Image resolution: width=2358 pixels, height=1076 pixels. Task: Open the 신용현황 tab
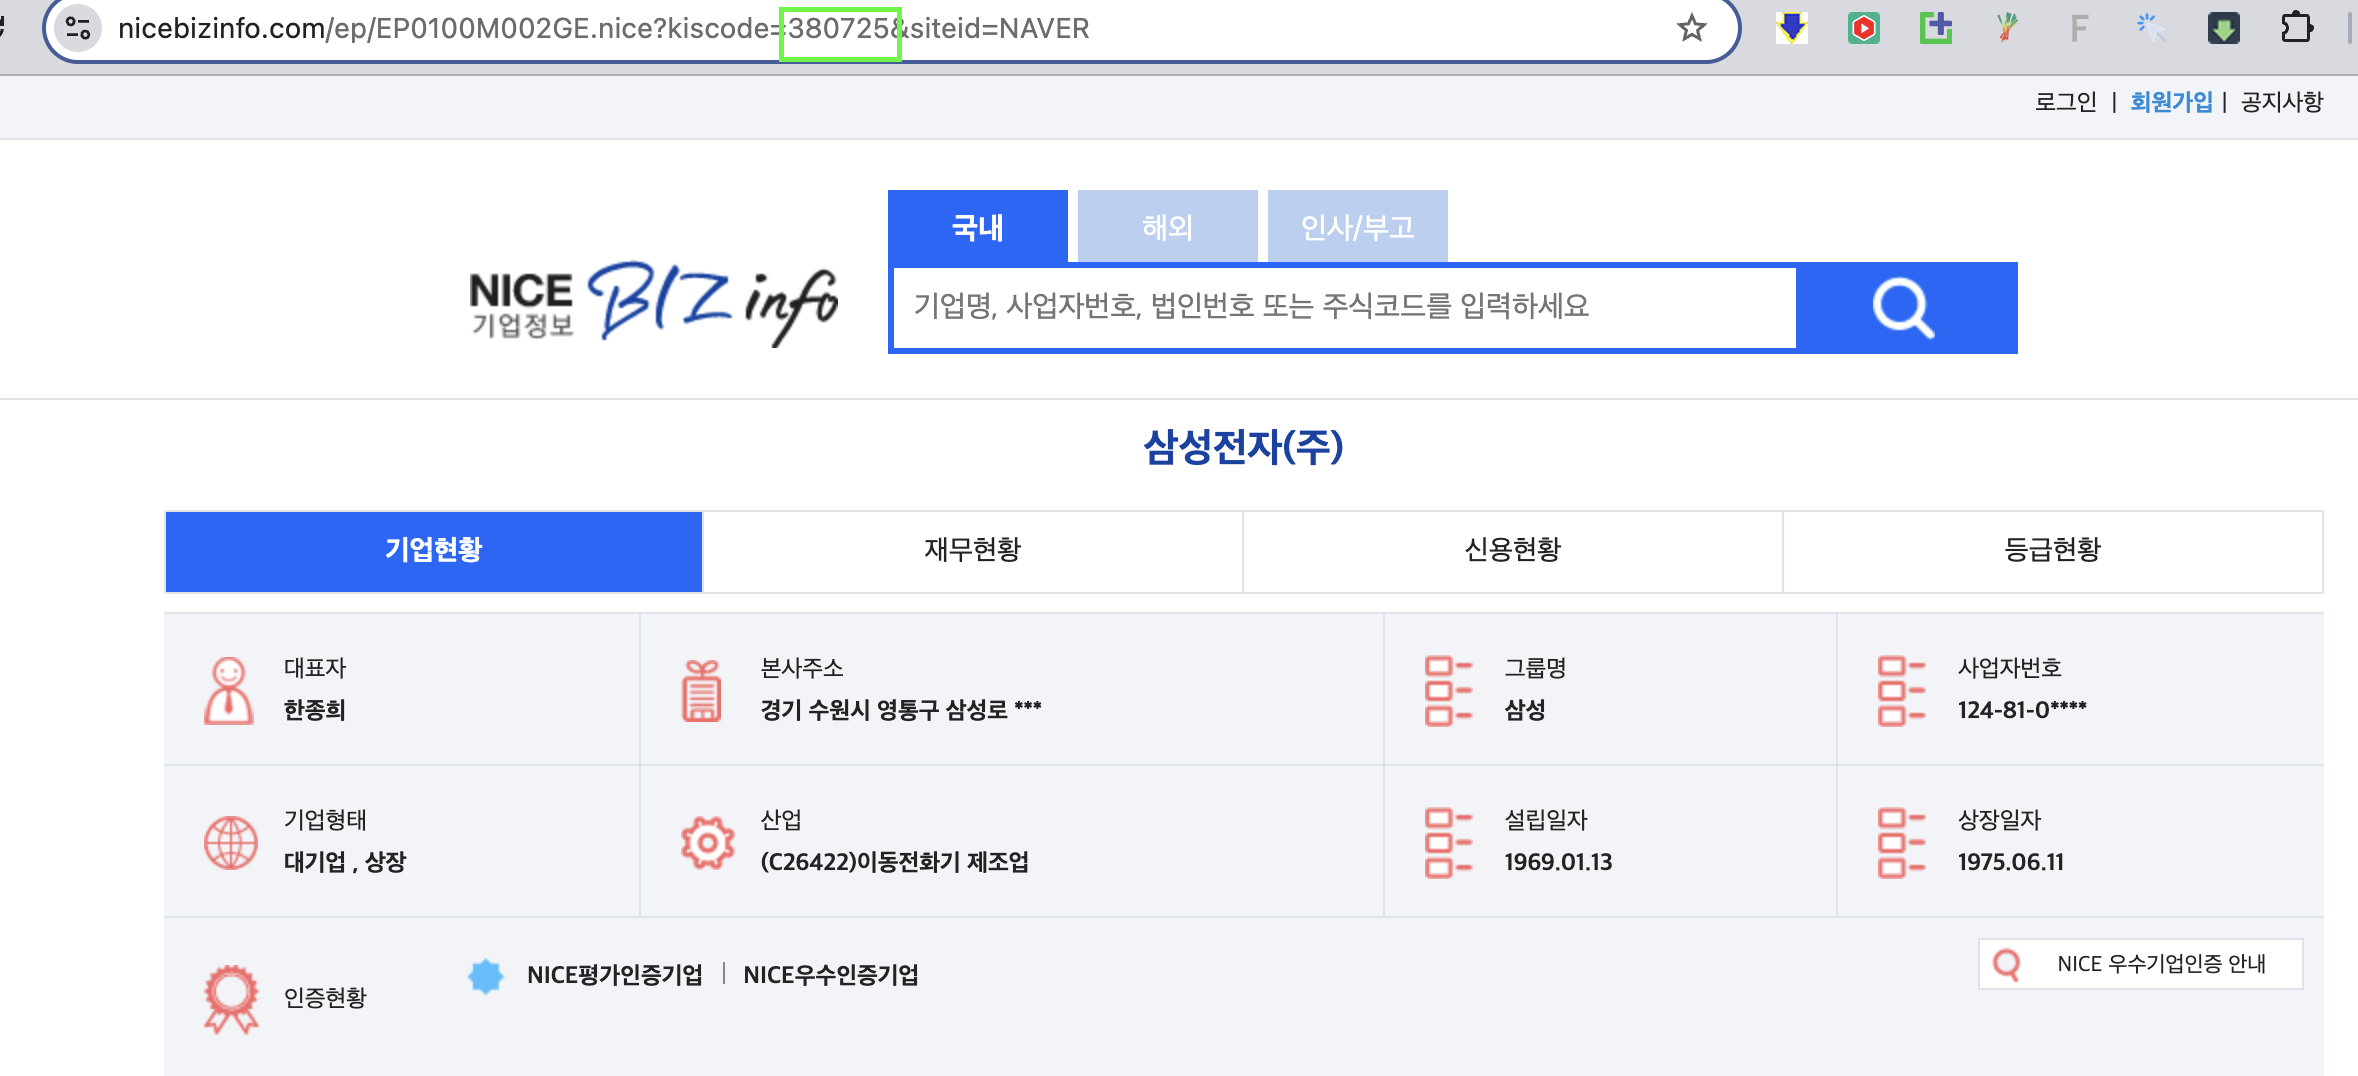pos(1513,551)
